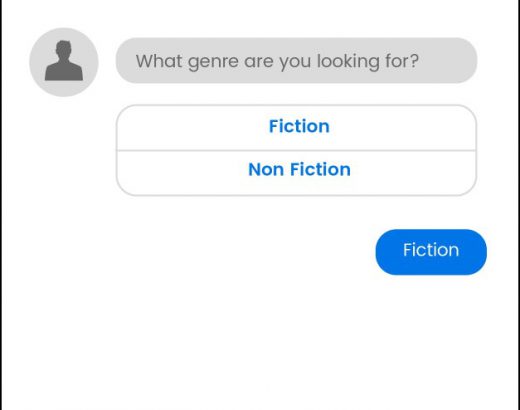
Task: Pick Fiction from the quick reply list
Action: coord(296,128)
